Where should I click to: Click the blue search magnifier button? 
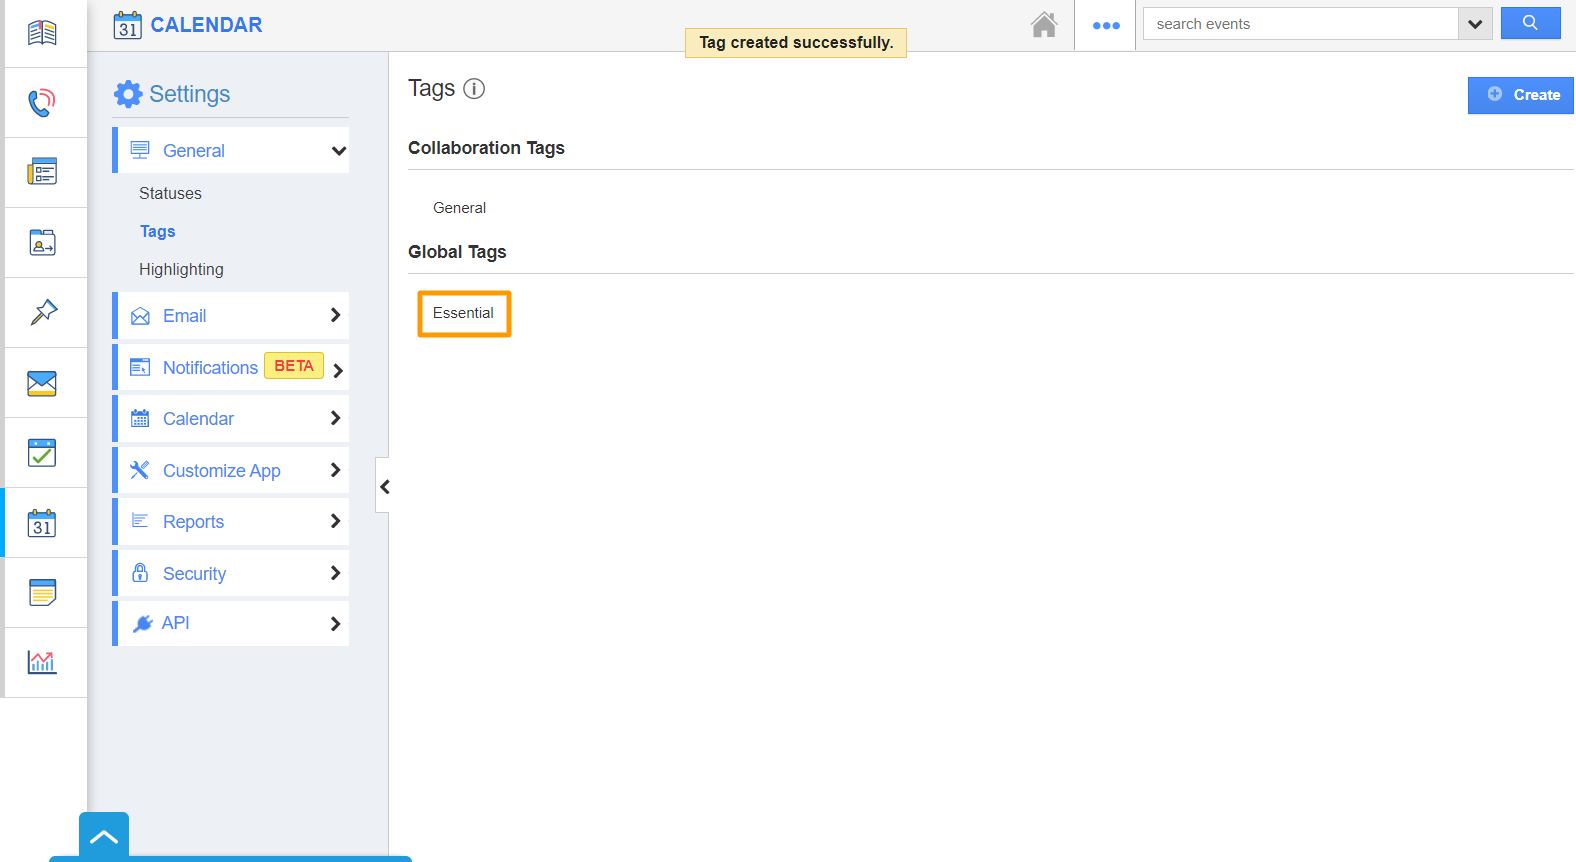[1530, 23]
